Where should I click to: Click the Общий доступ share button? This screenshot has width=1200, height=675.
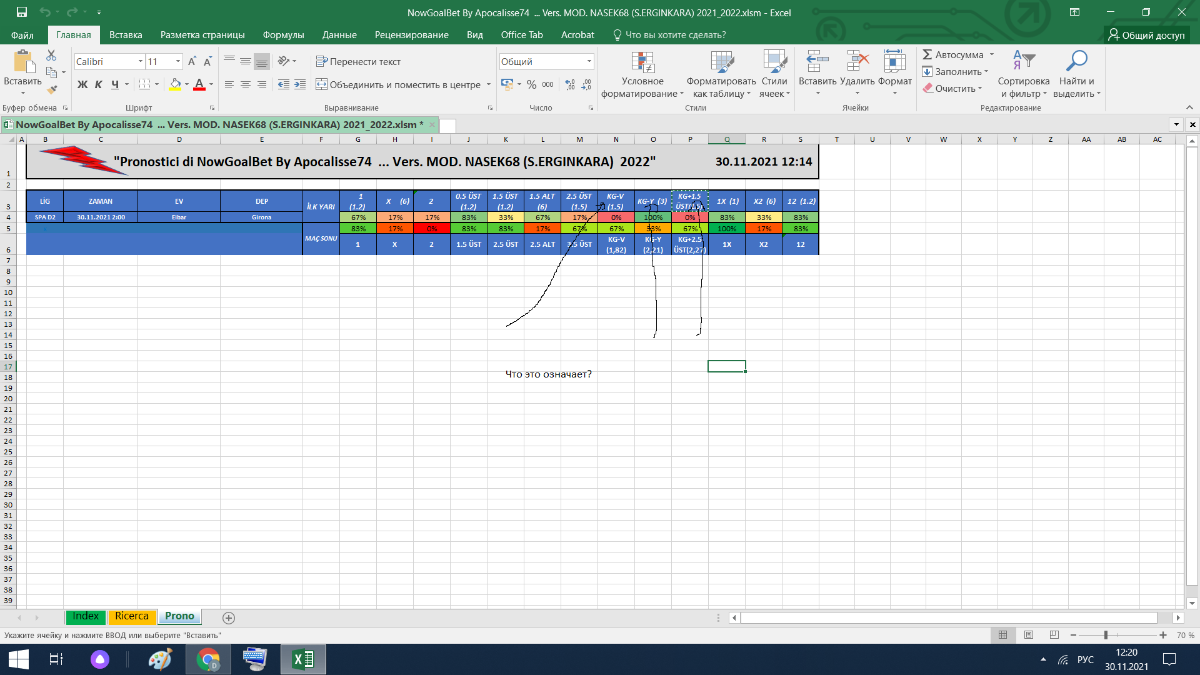pyautogui.click(x=1145, y=34)
